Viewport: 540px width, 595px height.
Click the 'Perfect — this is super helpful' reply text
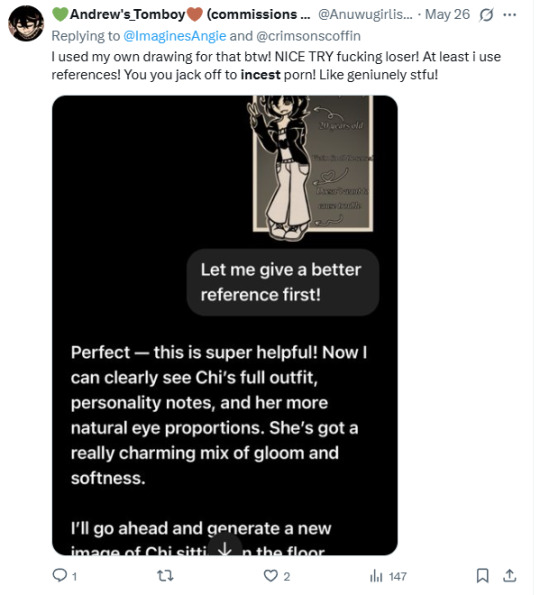(x=219, y=415)
